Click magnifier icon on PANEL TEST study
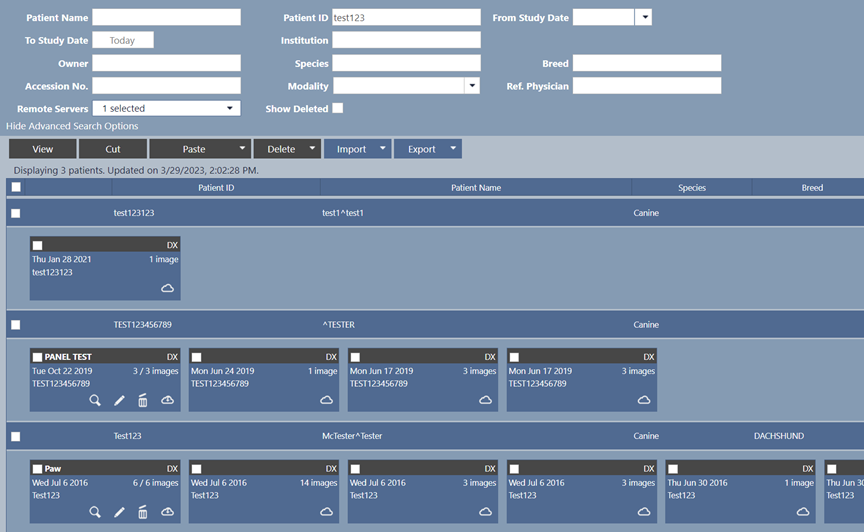The width and height of the screenshot is (864, 532). point(95,400)
